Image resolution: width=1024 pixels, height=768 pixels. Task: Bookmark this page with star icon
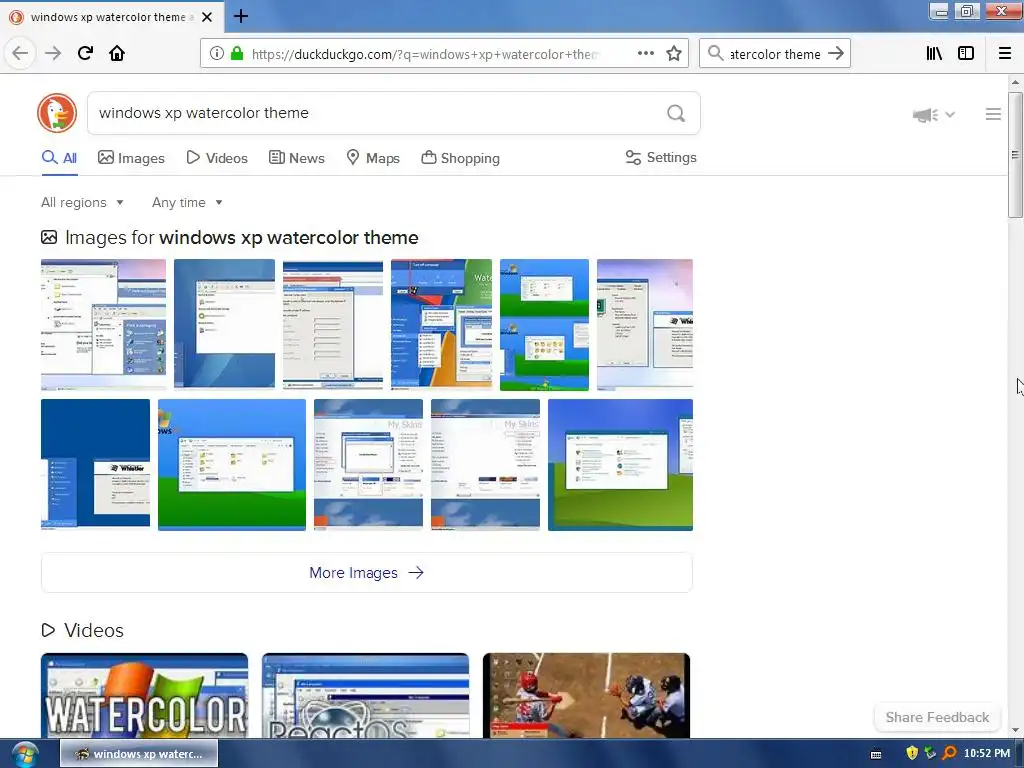click(674, 54)
